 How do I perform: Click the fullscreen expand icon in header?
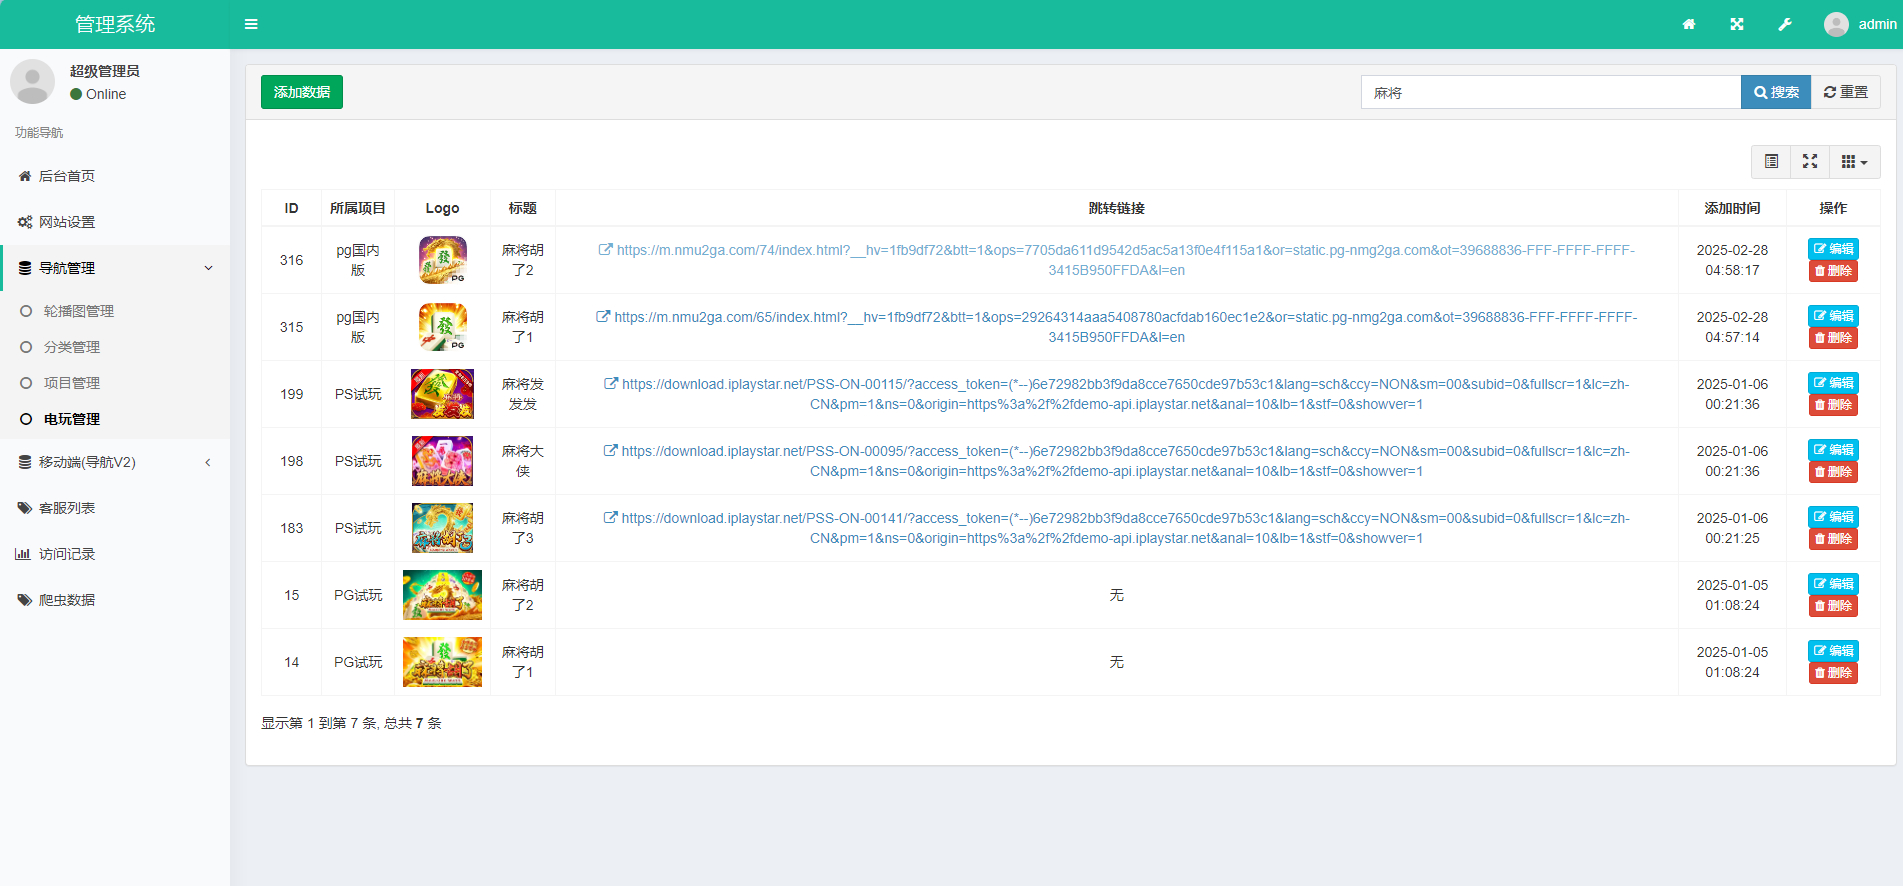1737,24
